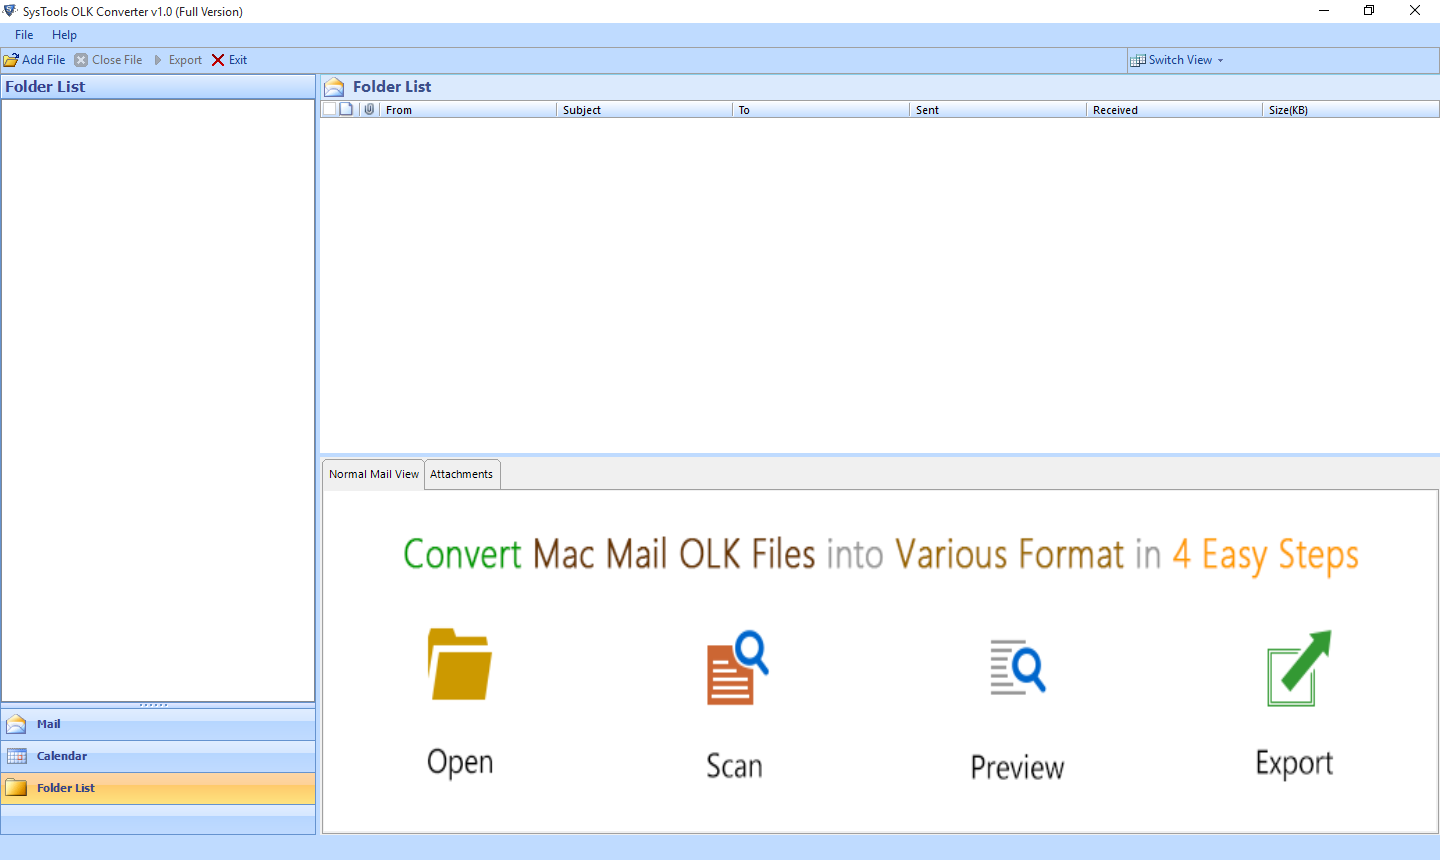Click the navigation pane splitter grip dots
This screenshot has width=1440, height=860.
(154, 705)
